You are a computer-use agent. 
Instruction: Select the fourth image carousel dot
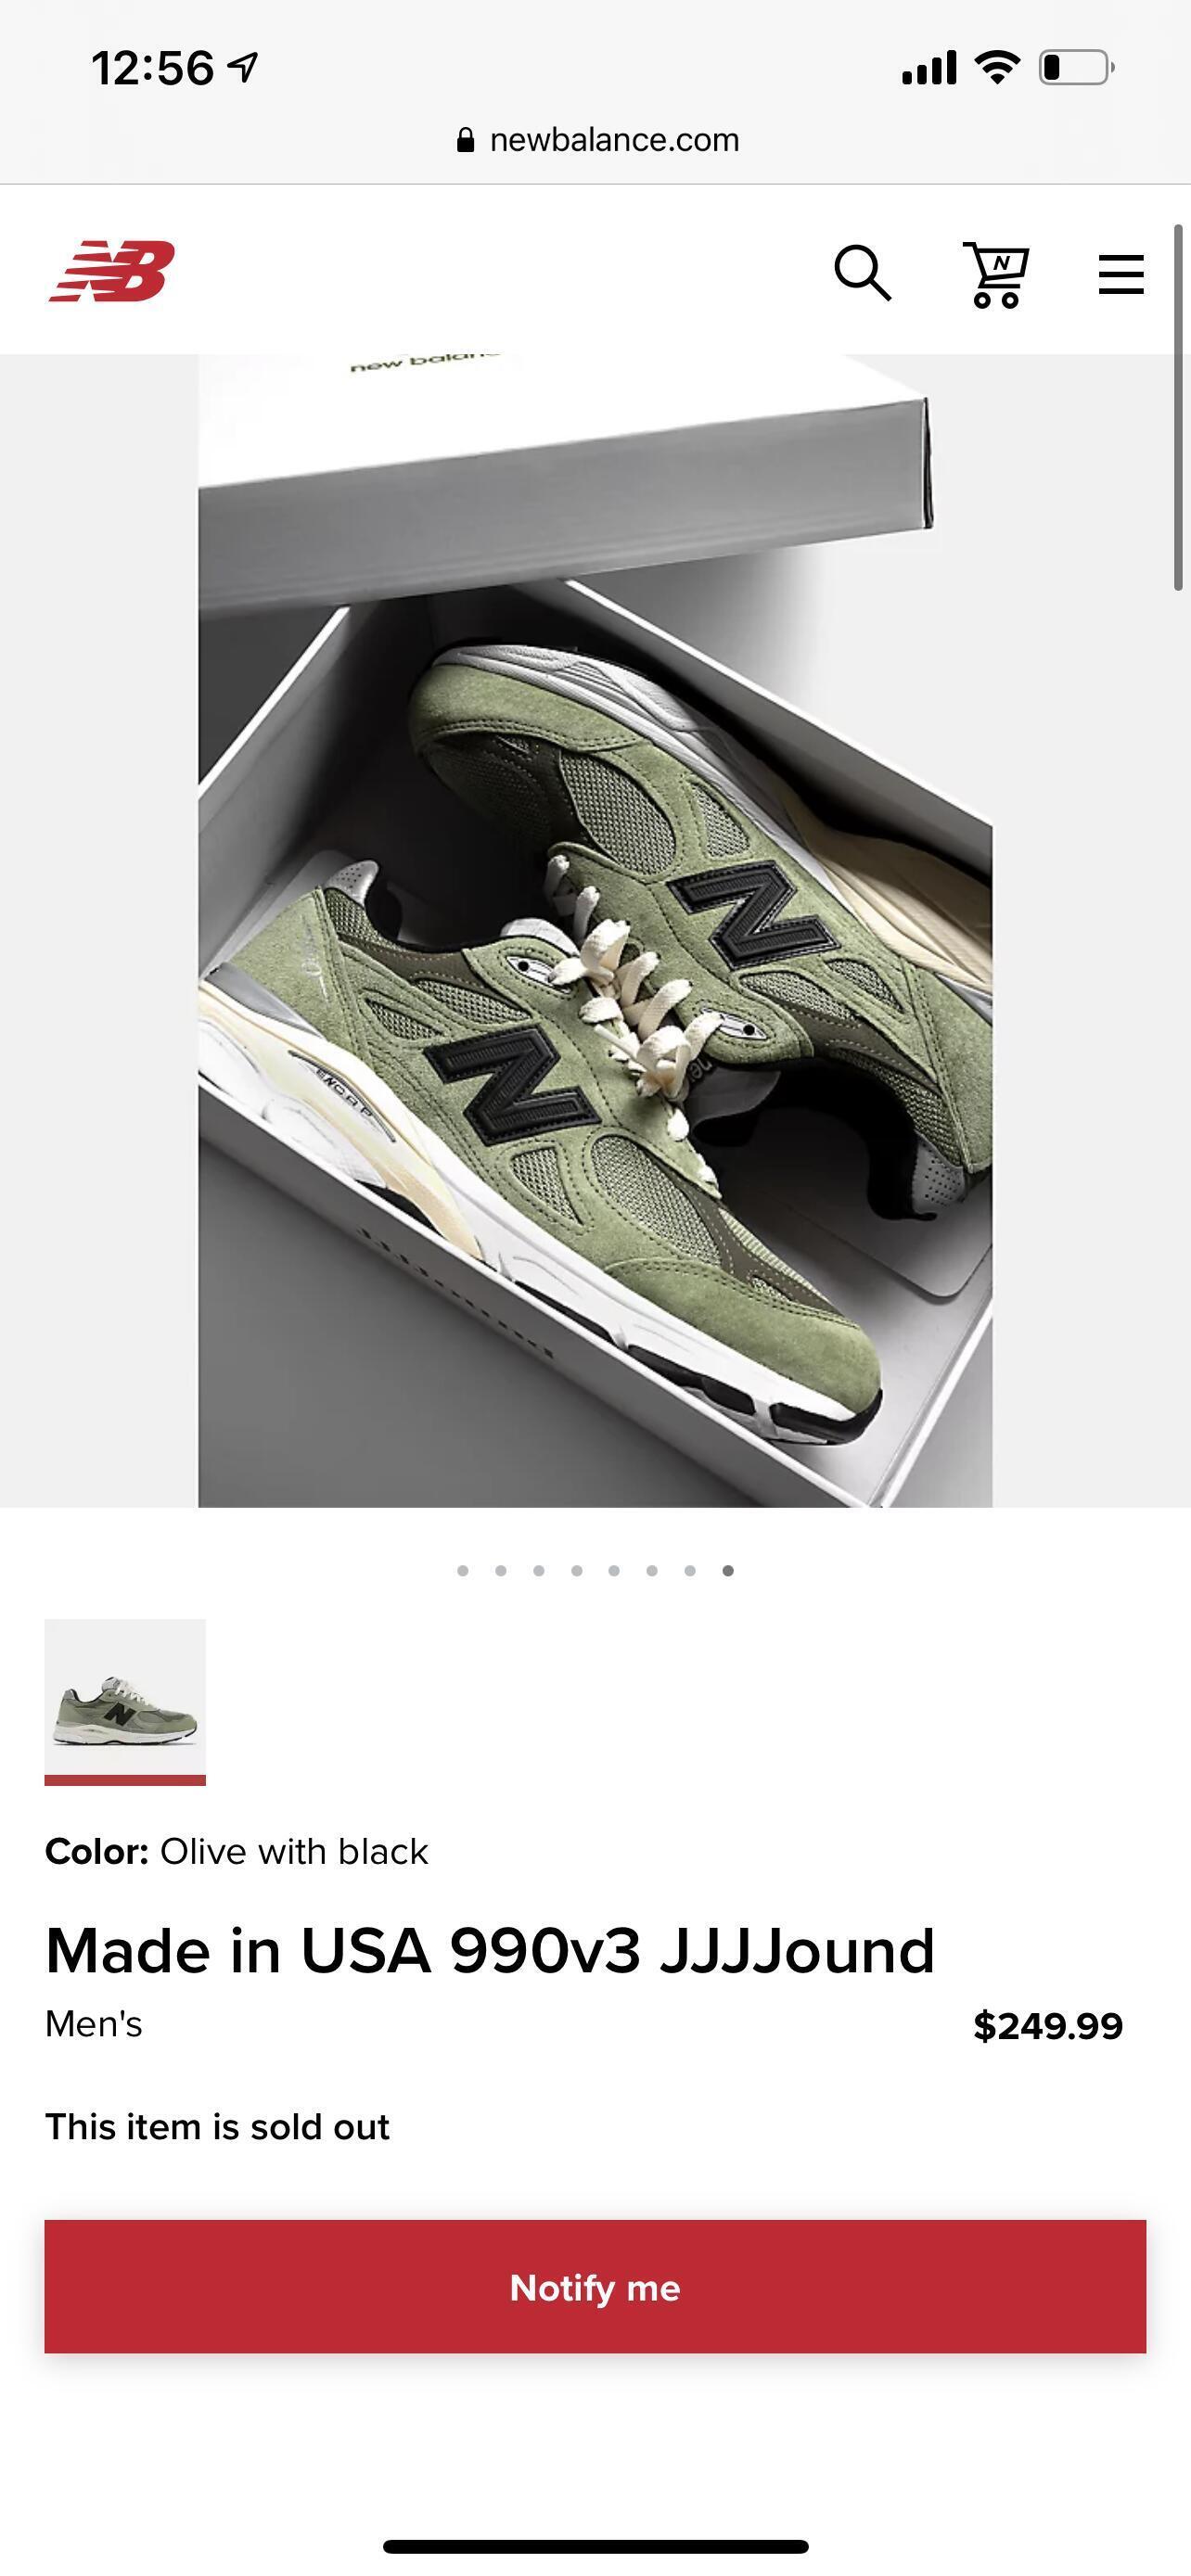[577, 1570]
